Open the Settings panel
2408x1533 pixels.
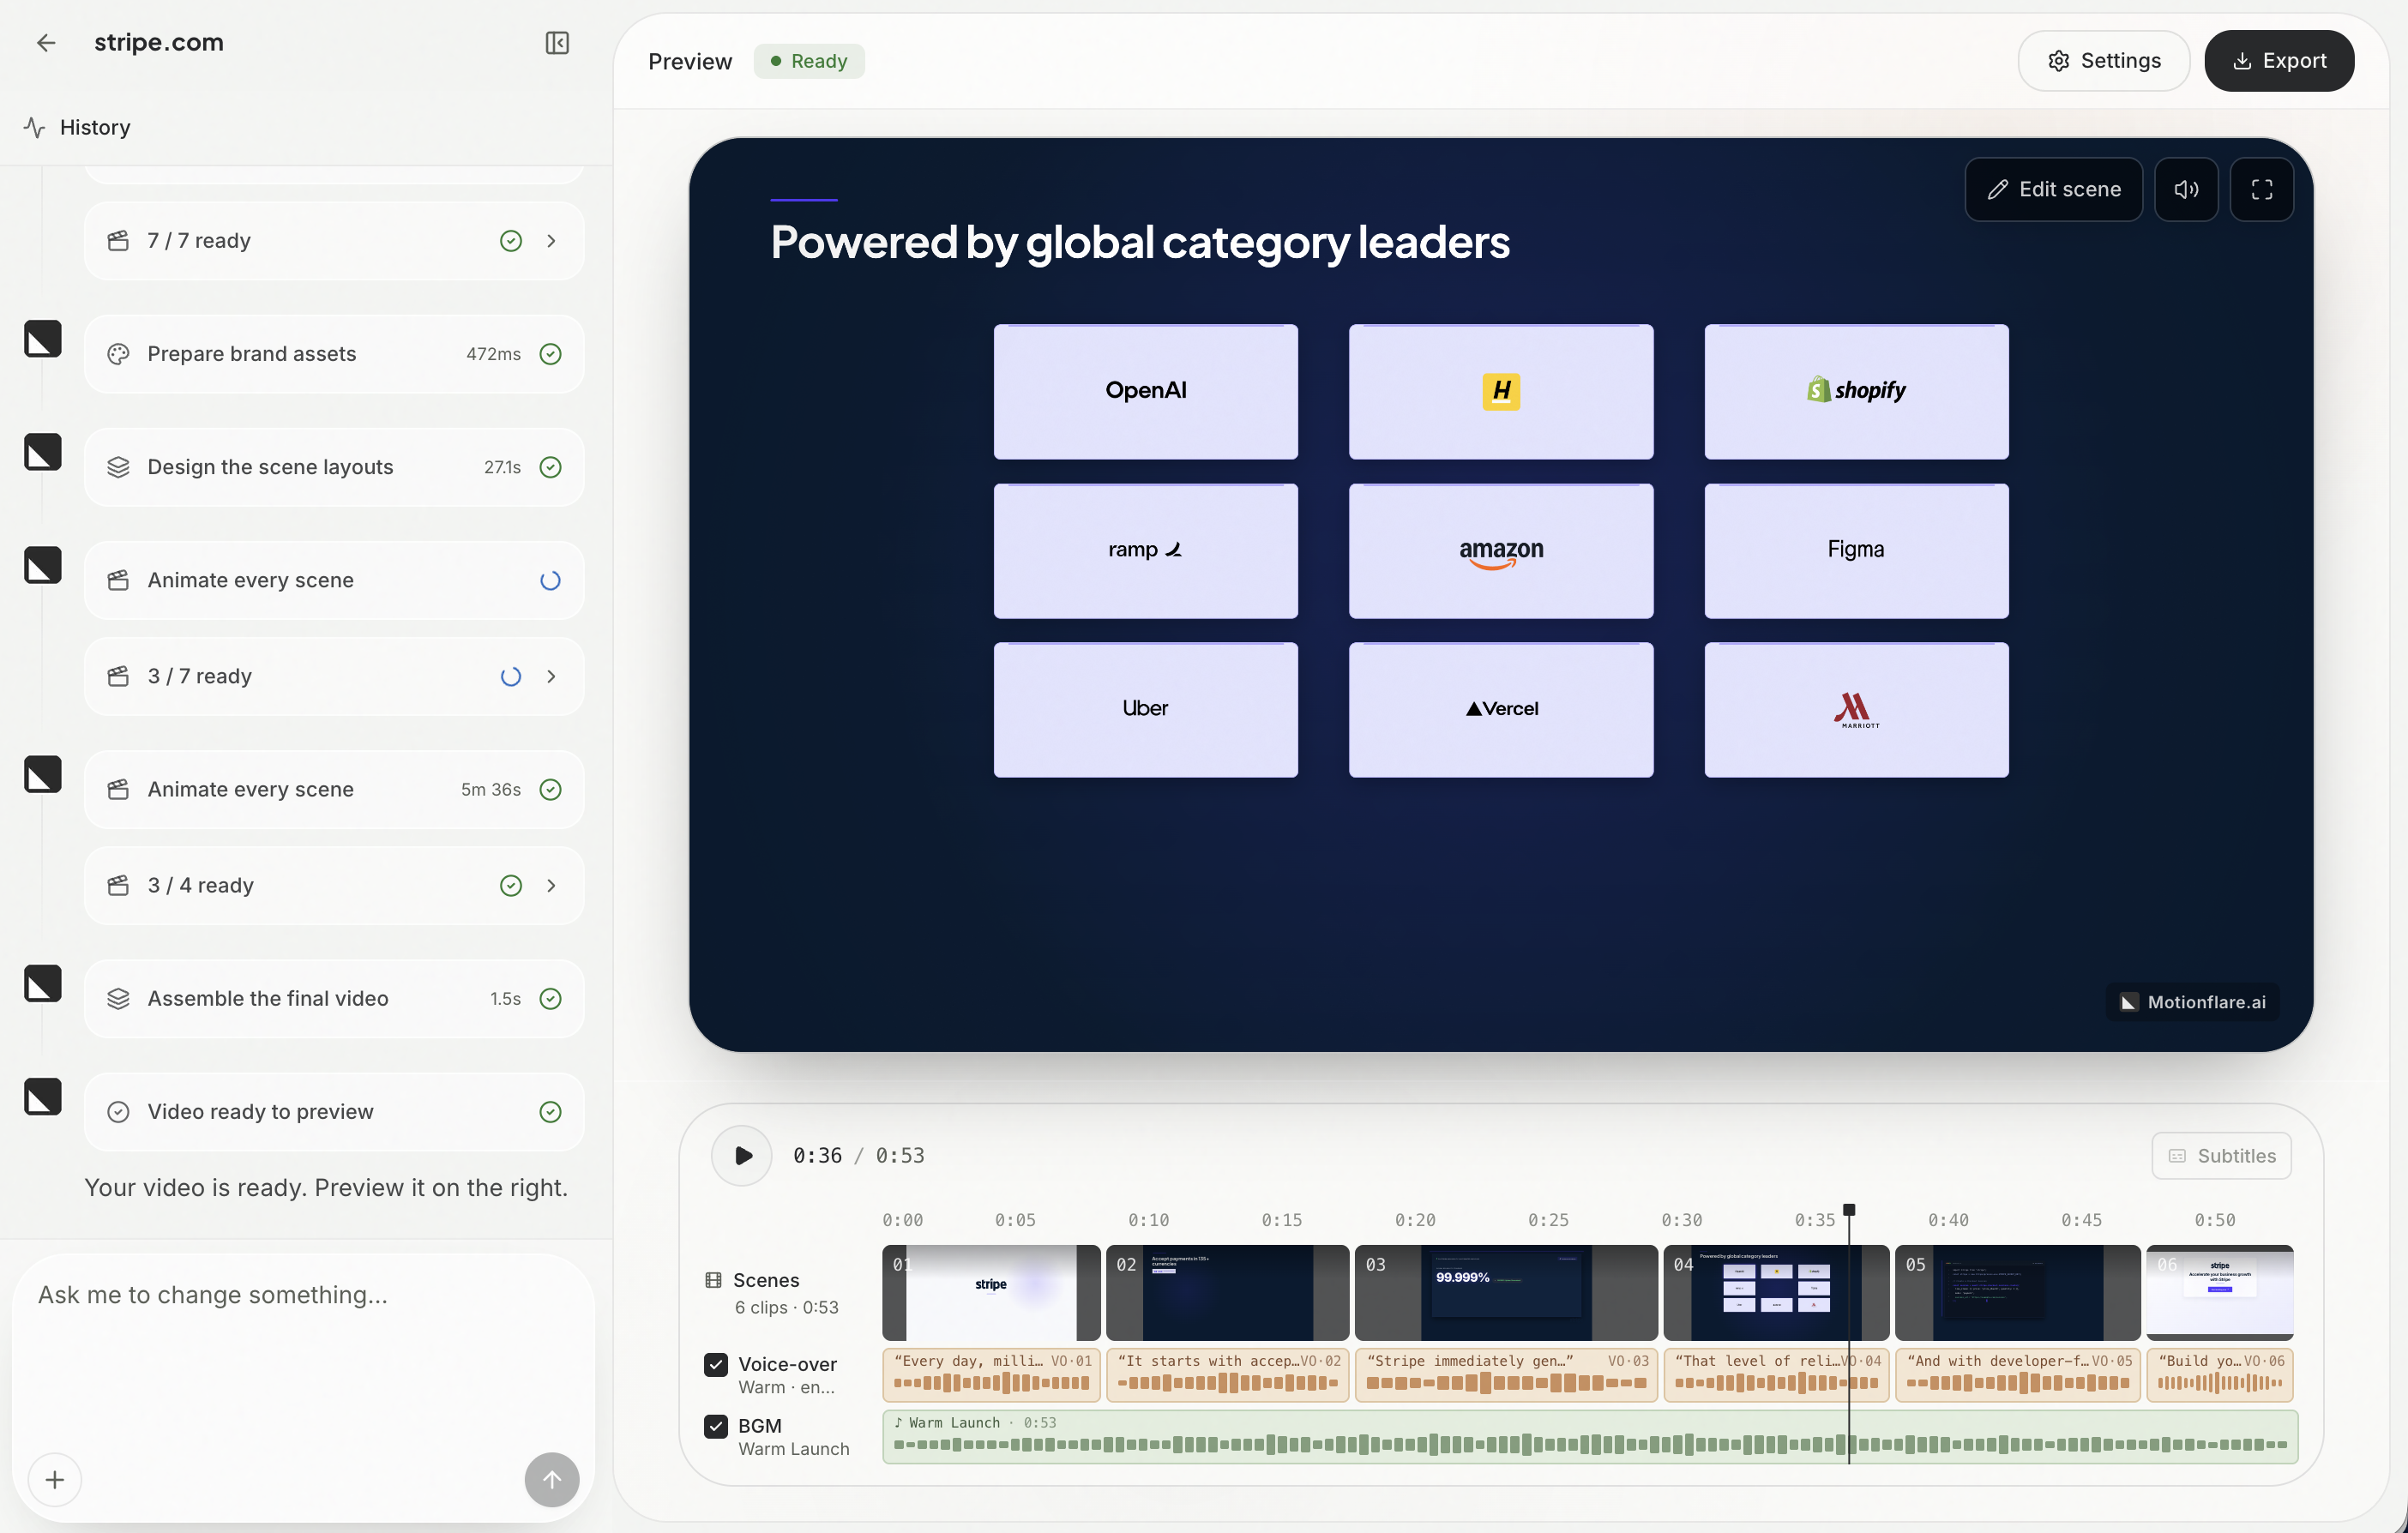pos(2104,61)
